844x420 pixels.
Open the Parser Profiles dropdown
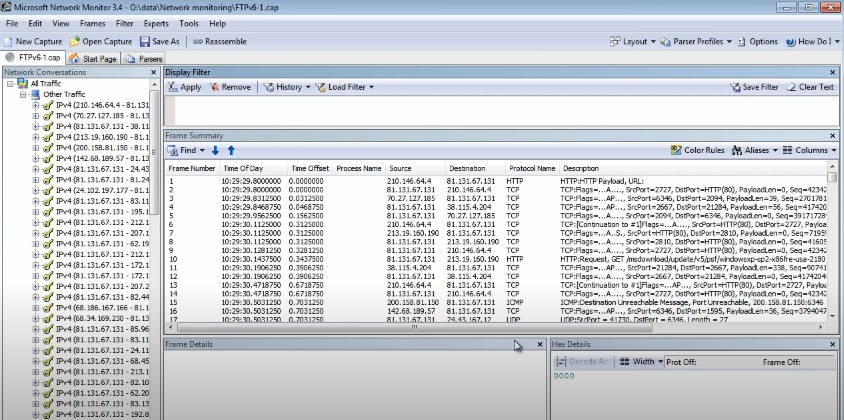pos(697,41)
